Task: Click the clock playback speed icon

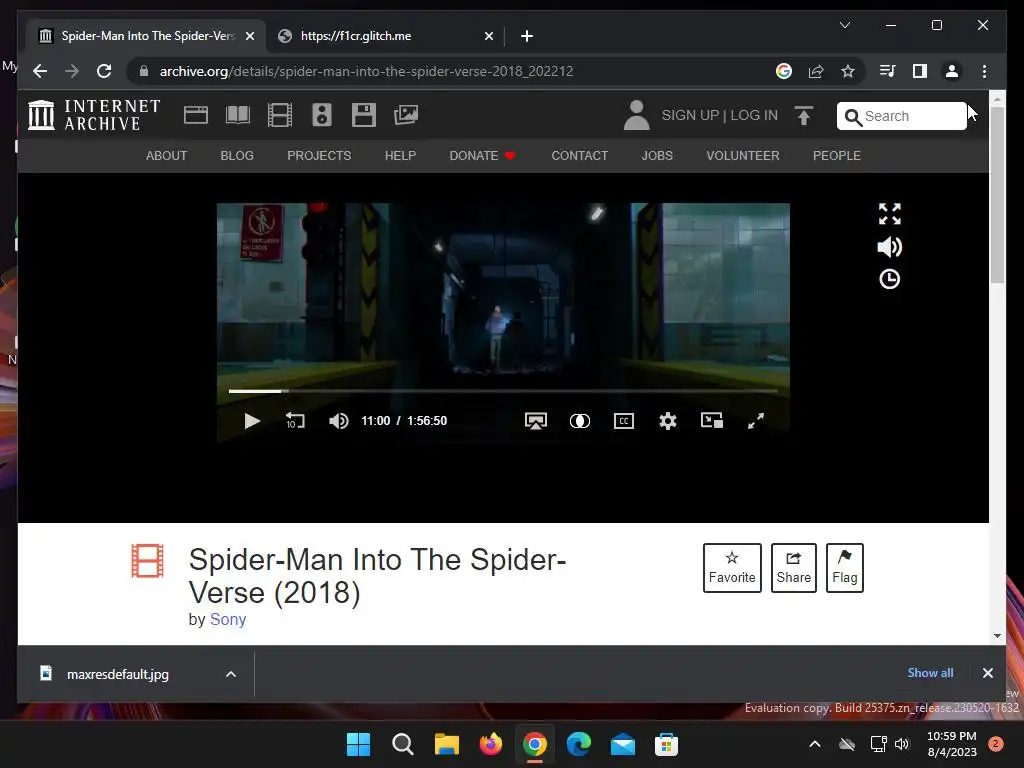Action: click(889, 280)
